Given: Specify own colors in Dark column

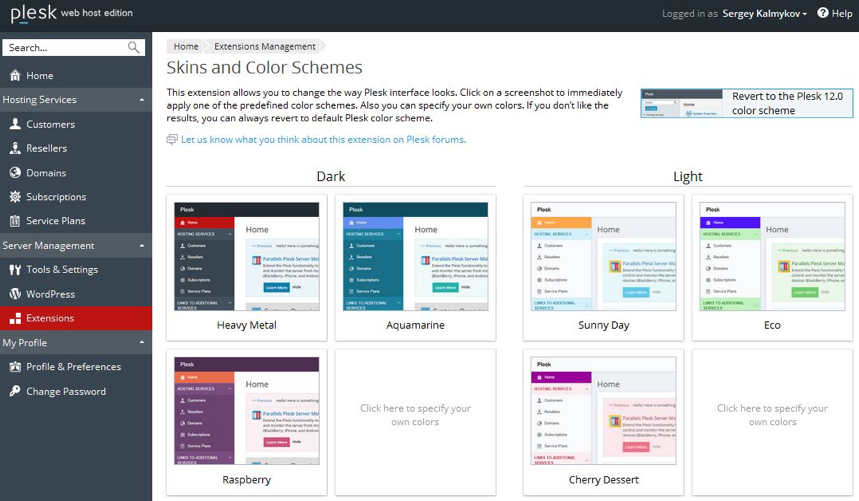Looking at the screenshot, I should pos(415,422).
